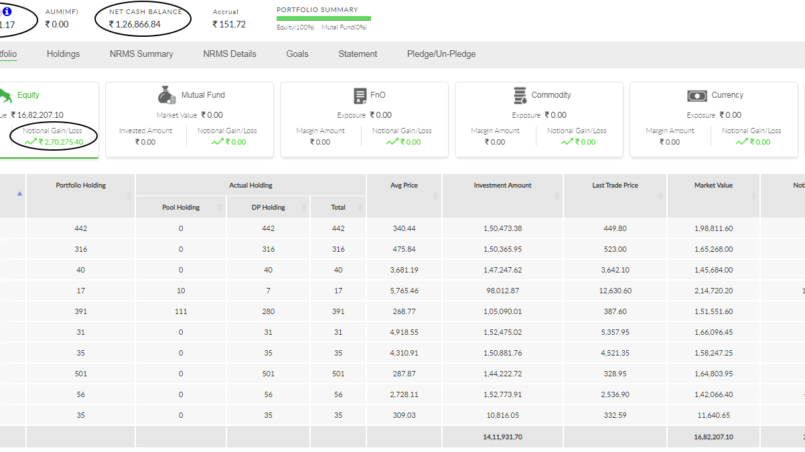805x452 pixels.
Task: Click investment amount 1,52,773.91
Action: pyautogui.click(x=503, y=394)
